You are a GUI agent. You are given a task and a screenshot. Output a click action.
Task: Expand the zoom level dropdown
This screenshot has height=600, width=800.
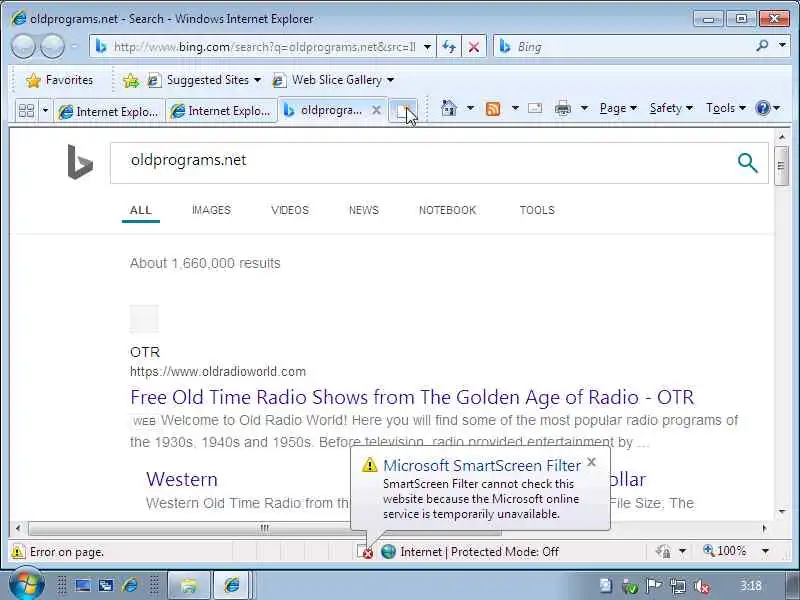[x=765, y=551]
